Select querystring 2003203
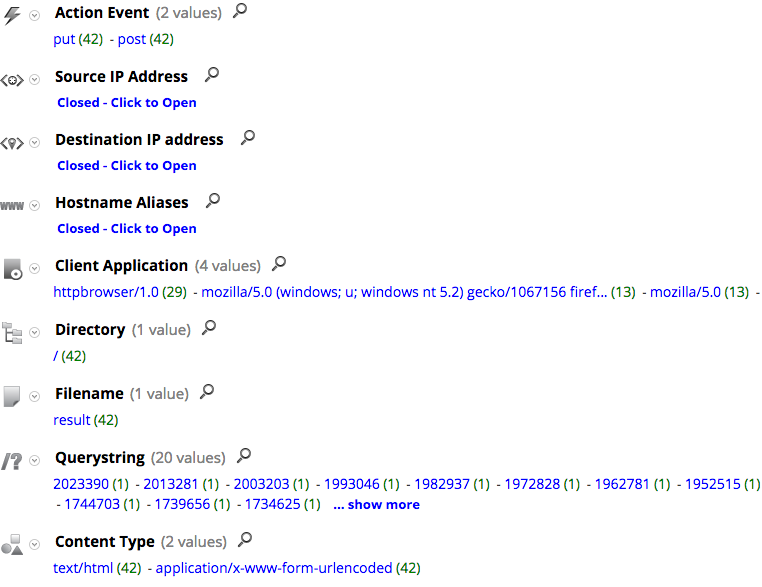The height and width of the screenshot is (587, 762). (261, 484)
